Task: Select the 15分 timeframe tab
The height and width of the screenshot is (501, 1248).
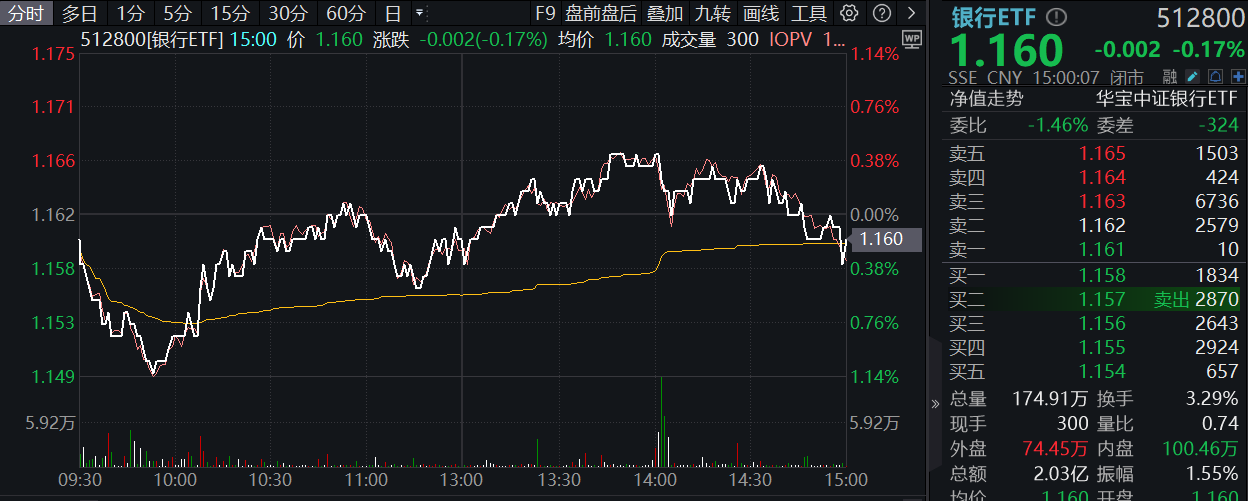Action: (231, 13)
